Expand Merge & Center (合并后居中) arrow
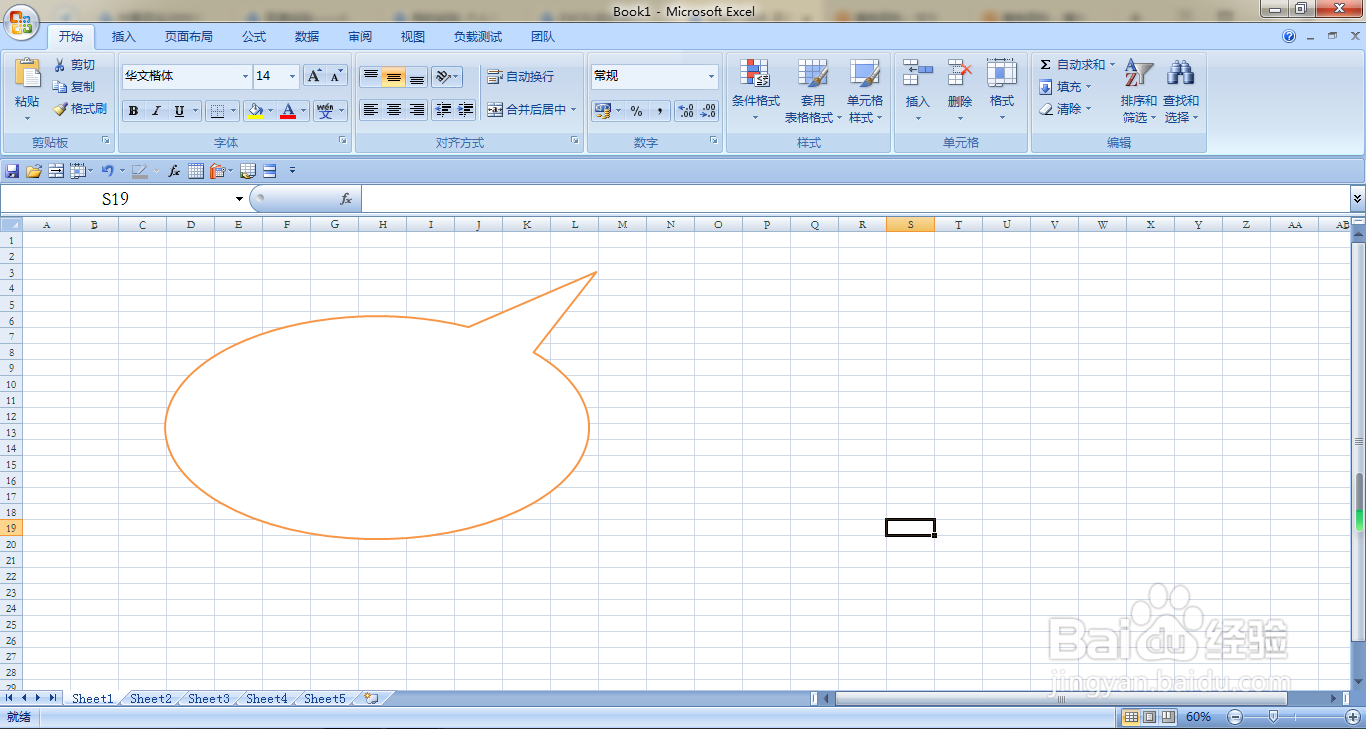 tap(574, 110)
